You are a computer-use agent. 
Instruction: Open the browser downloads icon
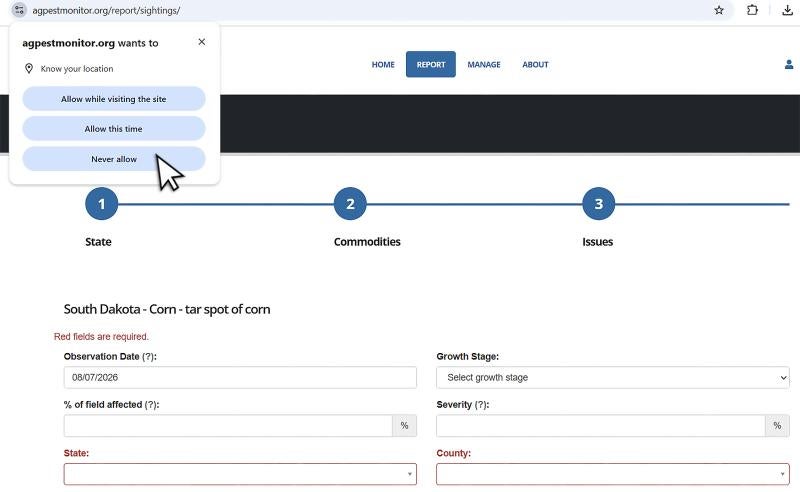787,10
